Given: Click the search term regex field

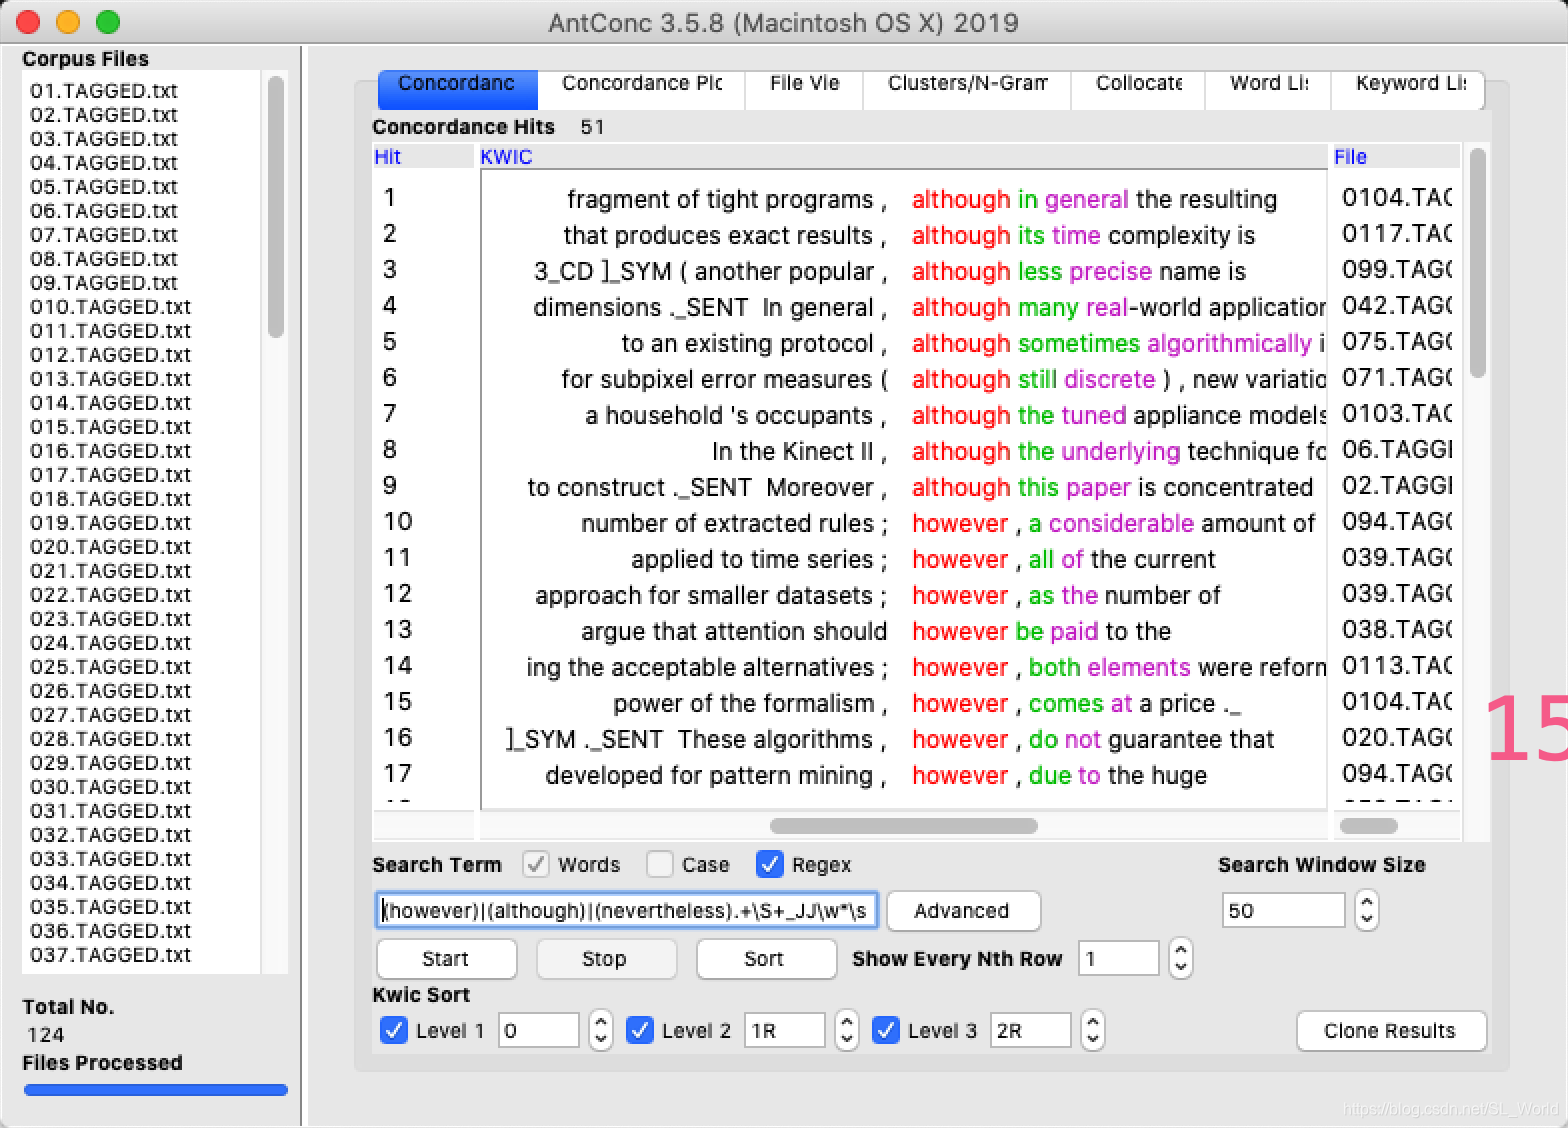Looking at the screenshot, I should pyautogui.click(x=627, y=911).
